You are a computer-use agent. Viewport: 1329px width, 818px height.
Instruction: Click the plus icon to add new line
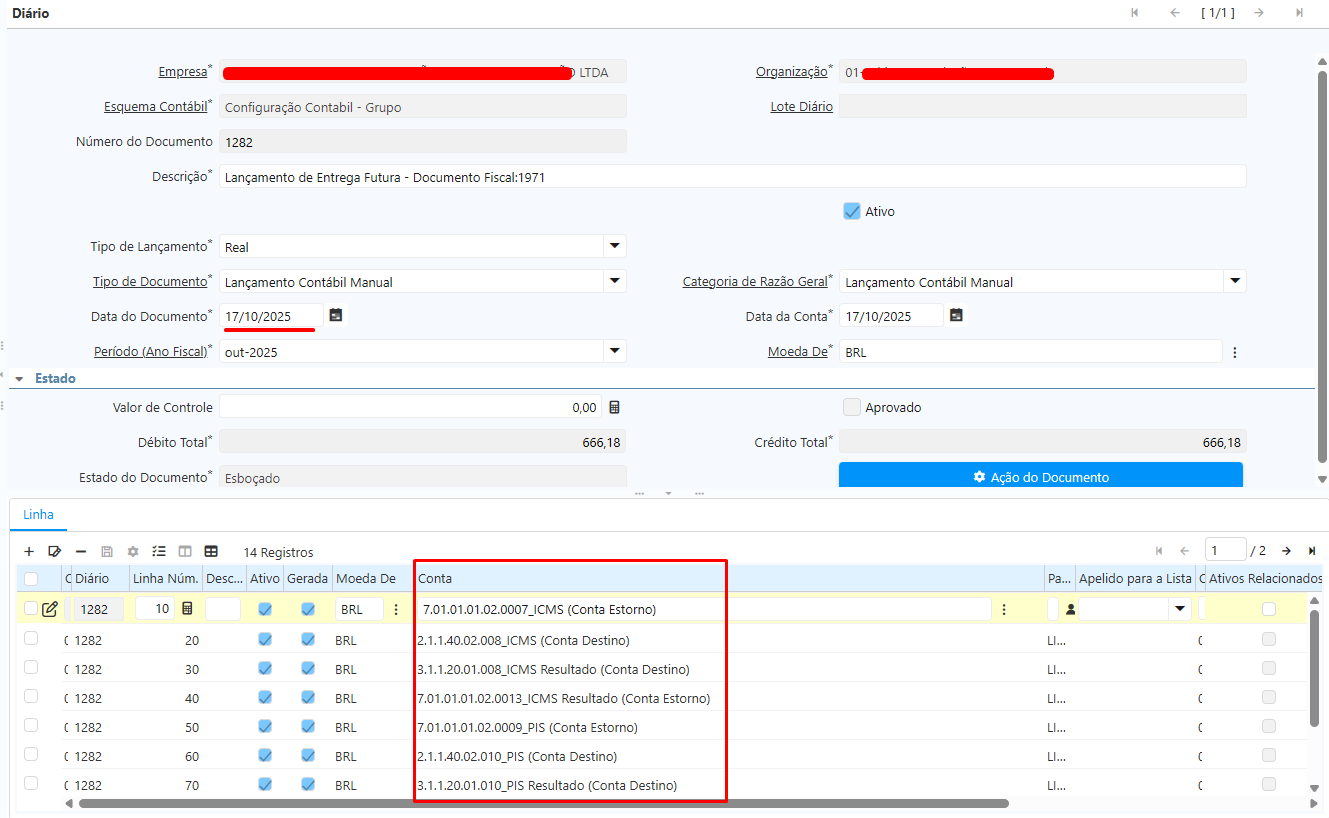[x=29, y=551]
